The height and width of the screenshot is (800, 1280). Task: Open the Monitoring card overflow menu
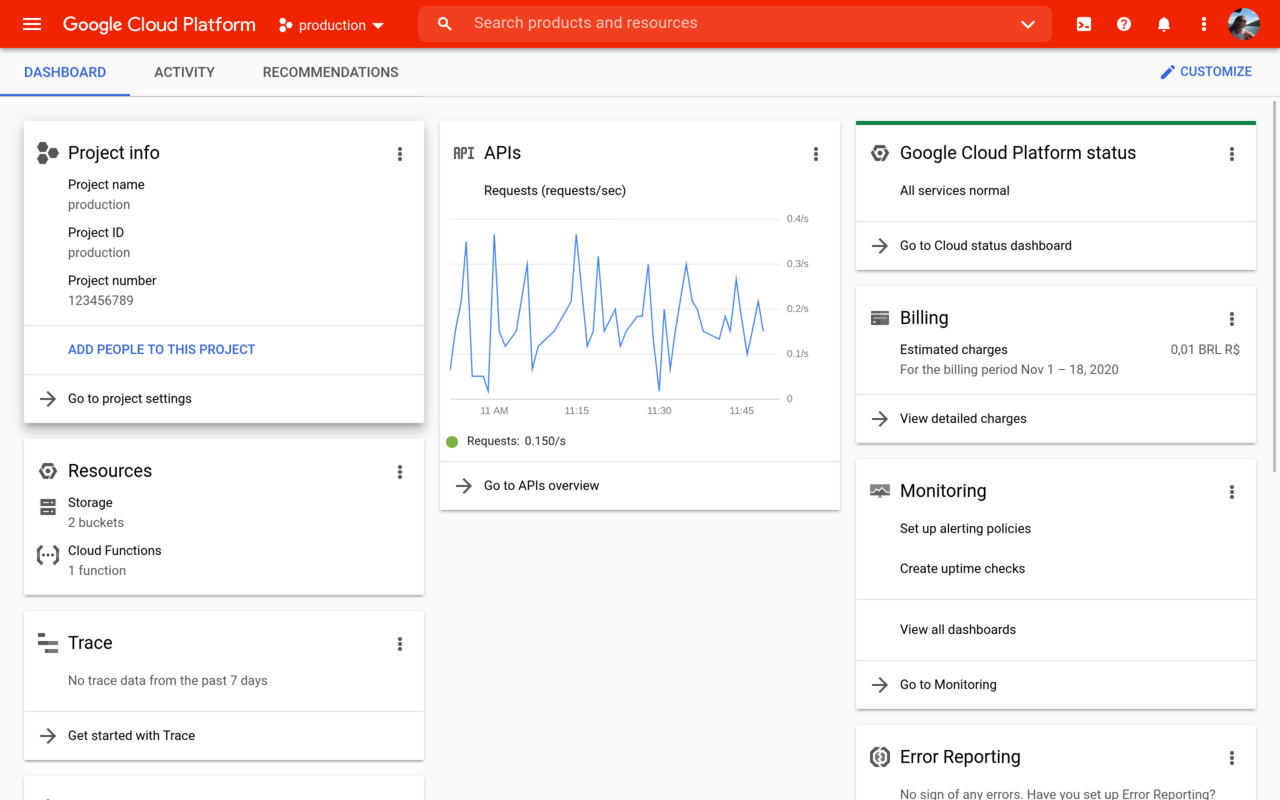[1231, 492]
